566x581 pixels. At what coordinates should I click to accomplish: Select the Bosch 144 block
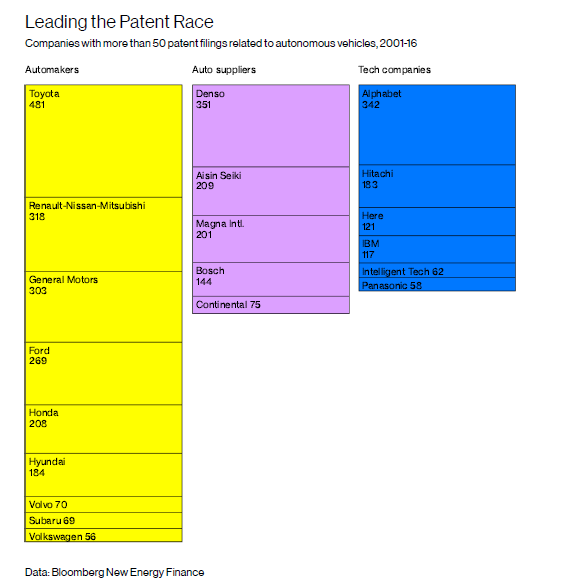(271, 279)
